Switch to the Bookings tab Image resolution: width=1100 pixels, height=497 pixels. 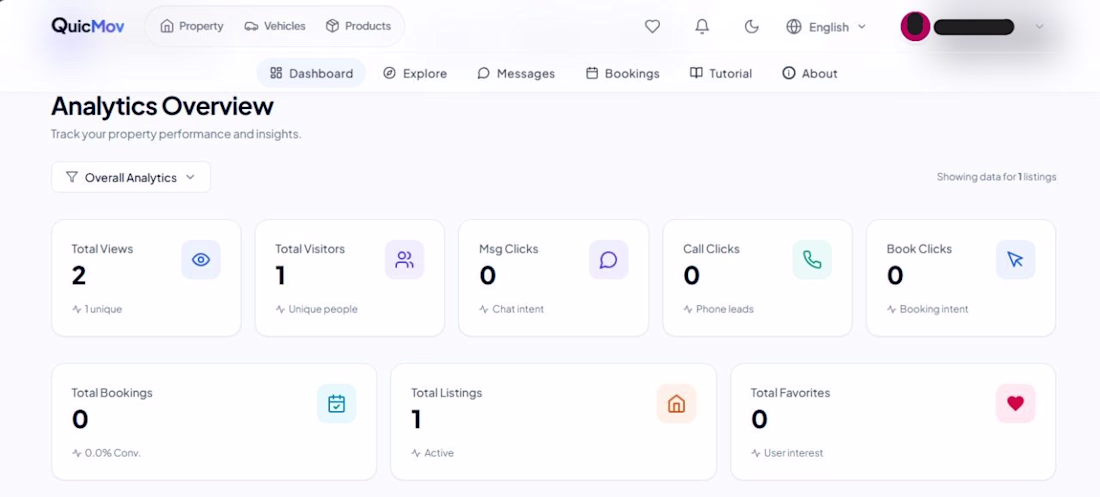pos(622,73)
